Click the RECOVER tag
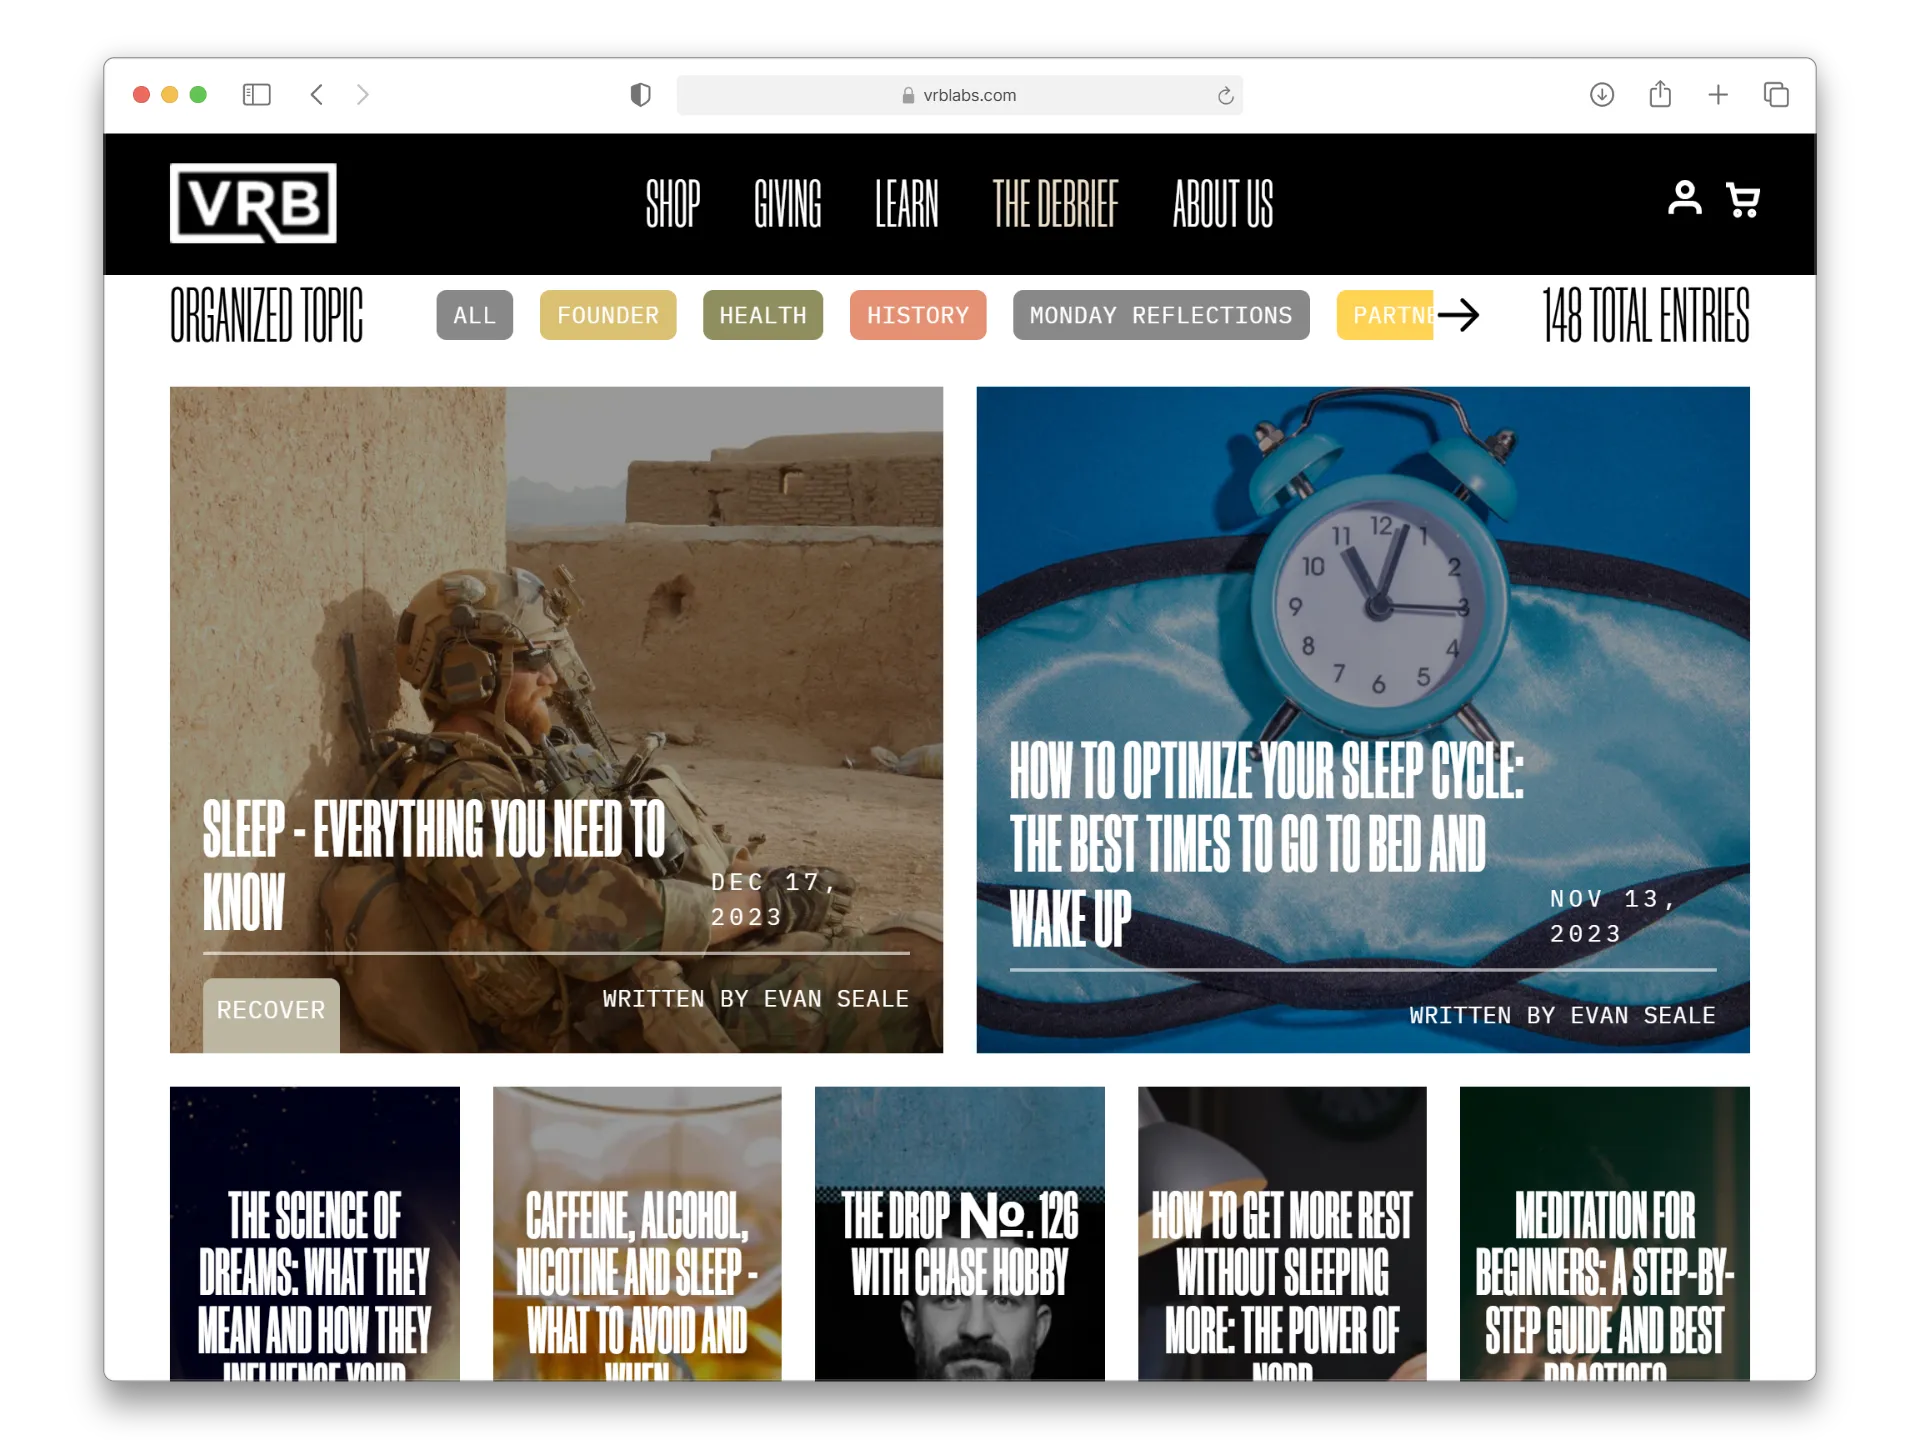 pyautogui.click(x=271, y=1010)
